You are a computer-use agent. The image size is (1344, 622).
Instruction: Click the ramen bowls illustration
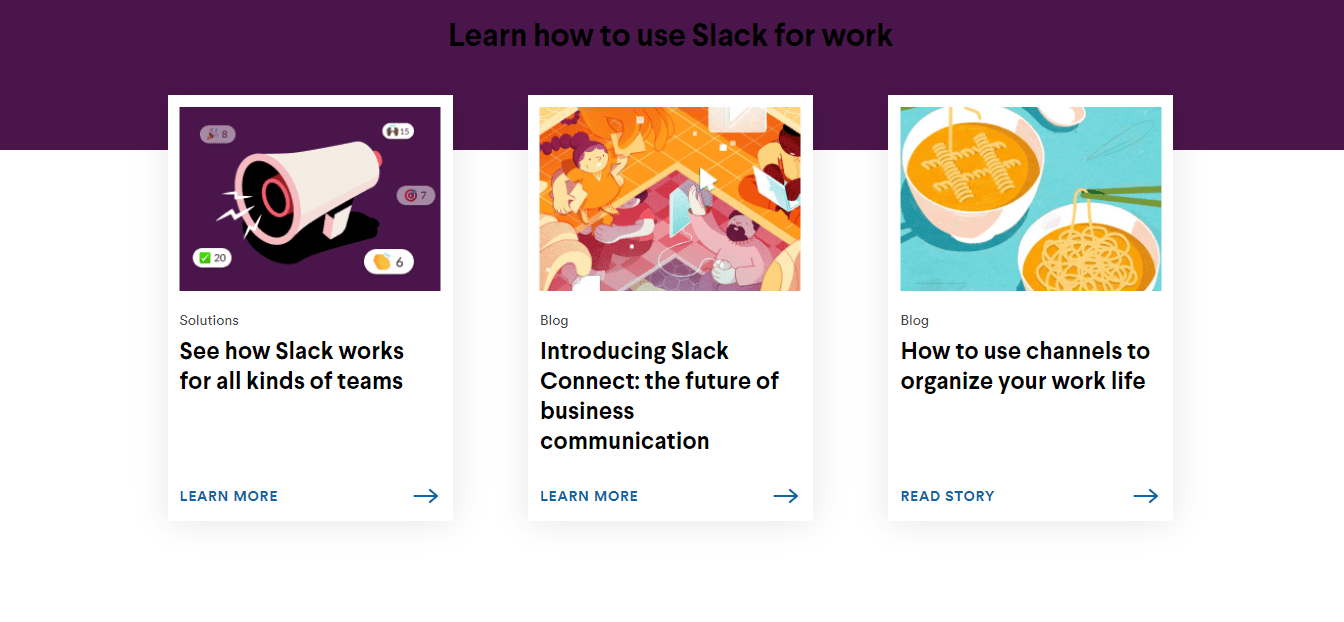click(x=1030, y=197)
